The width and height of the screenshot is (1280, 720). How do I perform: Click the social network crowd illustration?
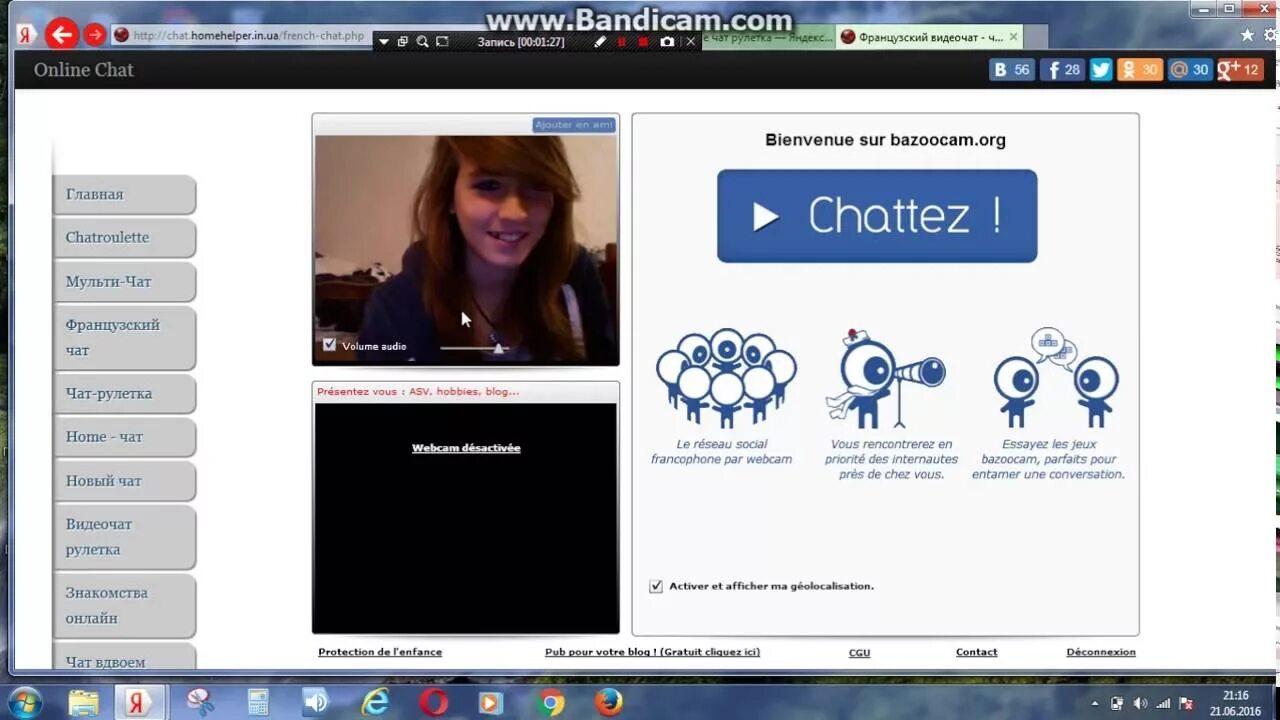tap(726, 377)
